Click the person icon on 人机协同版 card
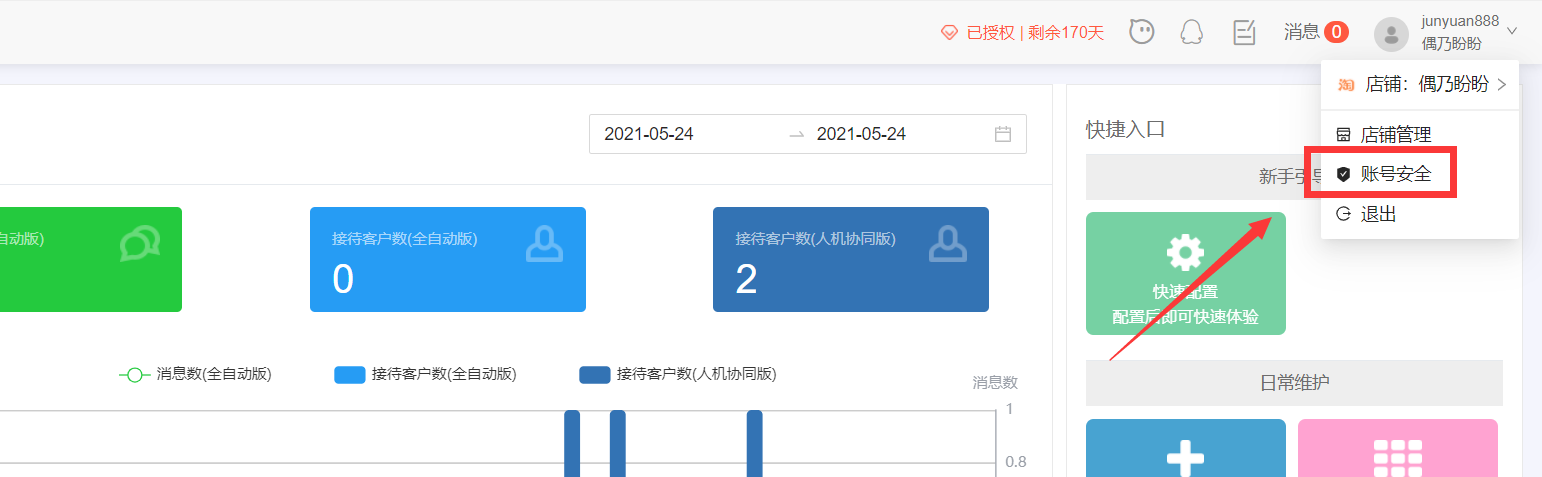 (x=947, y=244)
